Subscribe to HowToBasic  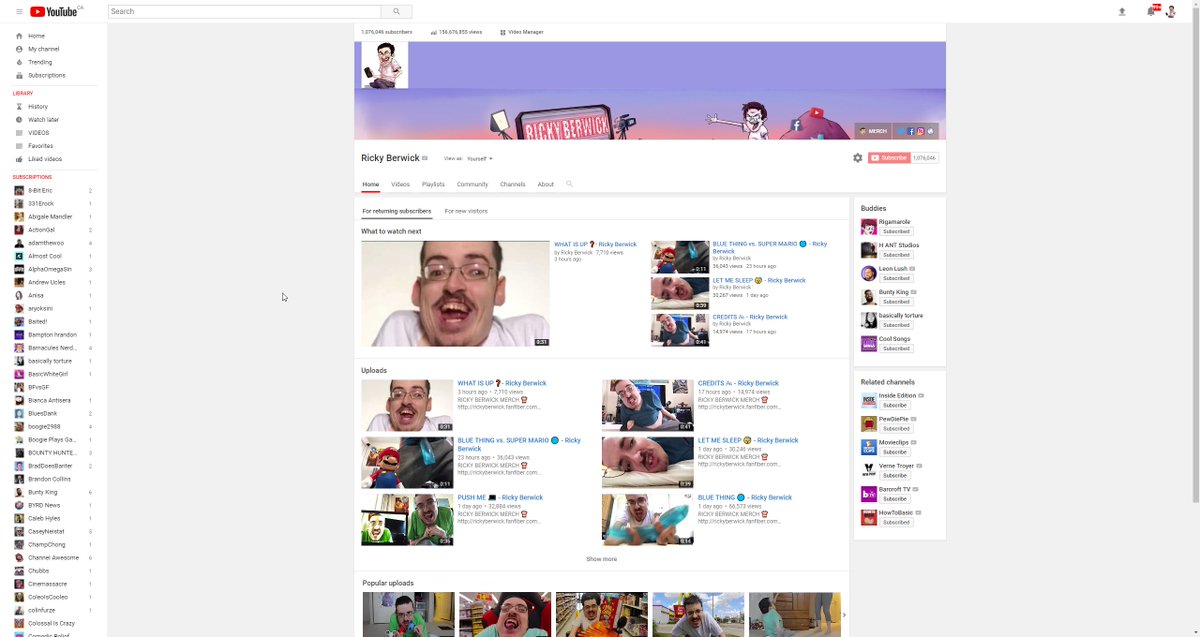[x=896, y=522]
